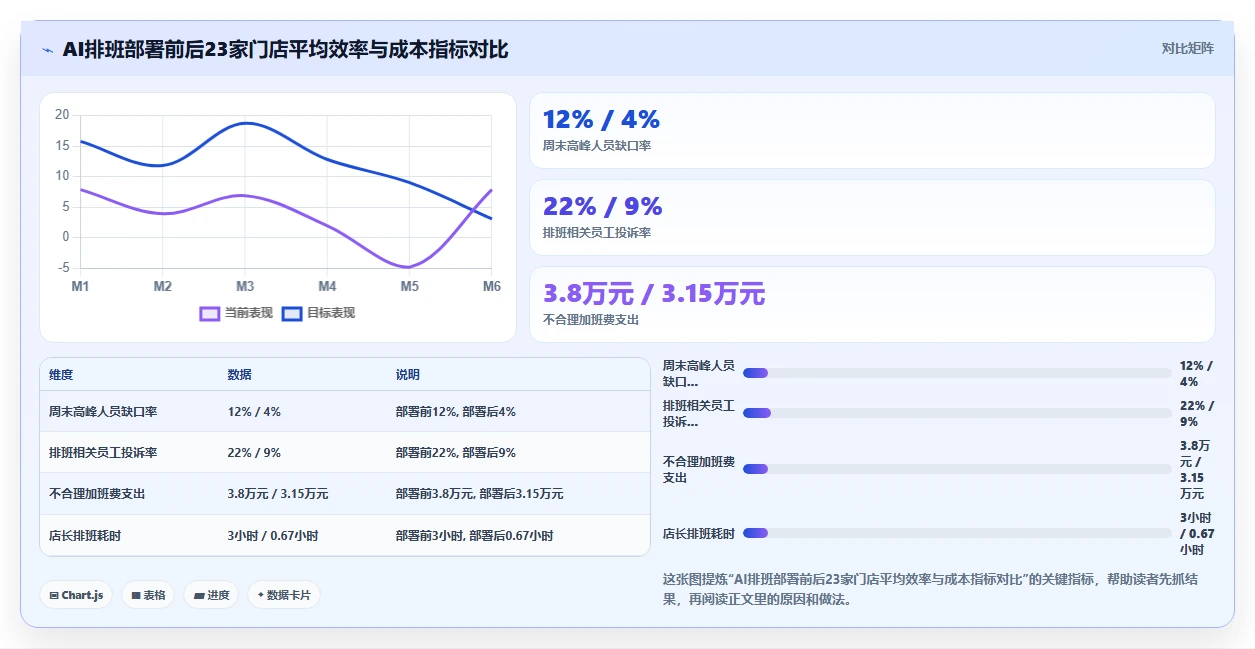
Task: Click the 20 y-axis tick label
Action: click(62, 115)
